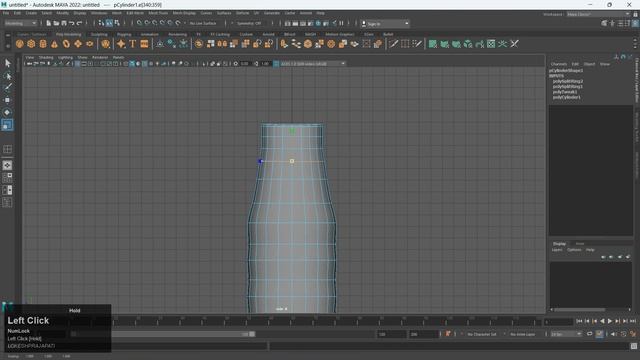Viewport: 640px width, 360px height.
Task: Toggle Snap to points
Action: (155, 23)
